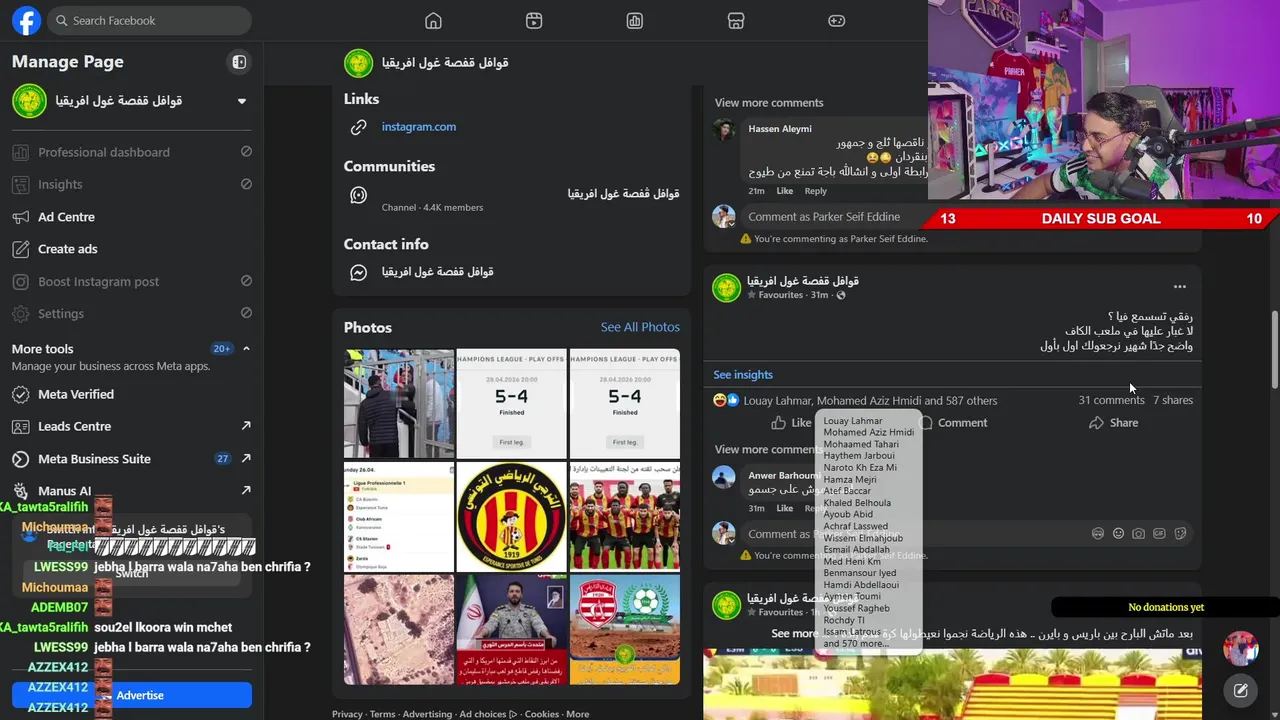Viewport: 1280px width, 720px height.
Task: Open the Communities channel icon
Action: [x=358, y=195]
